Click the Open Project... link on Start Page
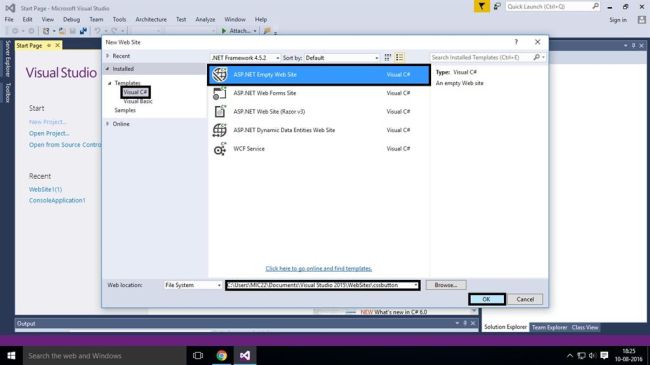This screenshot has height=365, width=650. (x=49, y=133)
